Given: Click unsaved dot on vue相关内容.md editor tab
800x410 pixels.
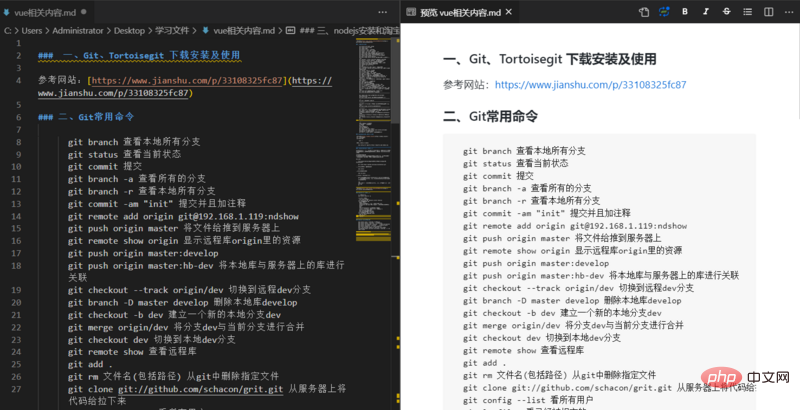Looking at the screenshot, I should (x=84, y=11).
